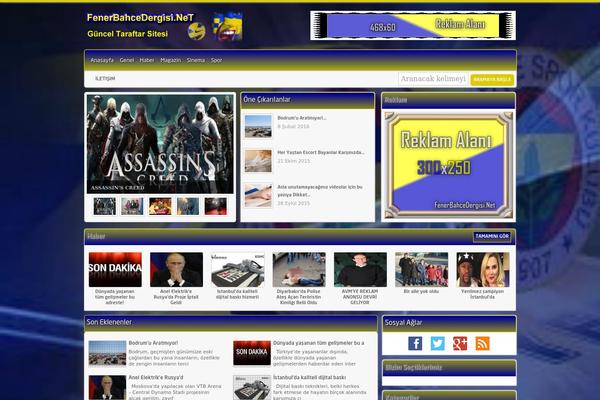Open Diyarbakır'da Polise Ateş Açan news

coord(298,297)
